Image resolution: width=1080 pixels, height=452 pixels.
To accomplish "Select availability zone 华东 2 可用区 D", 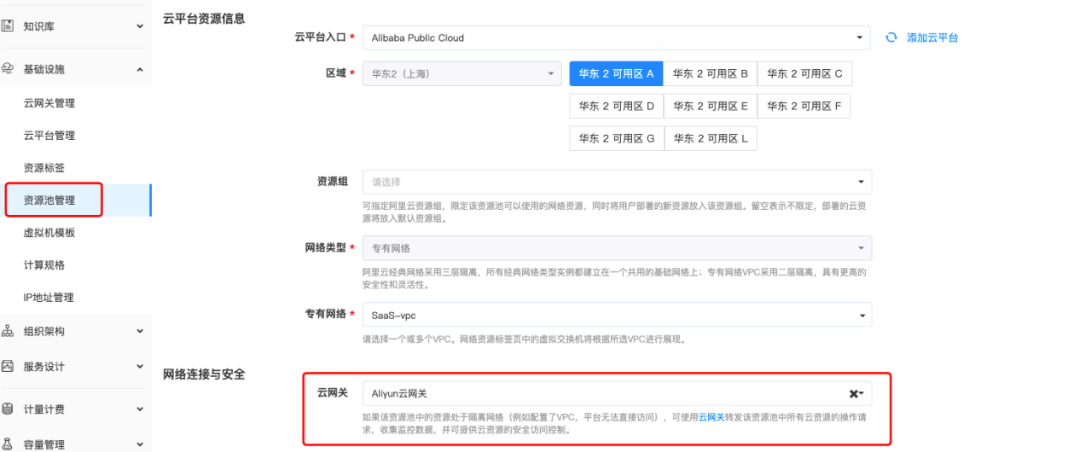I will (616, 106).
